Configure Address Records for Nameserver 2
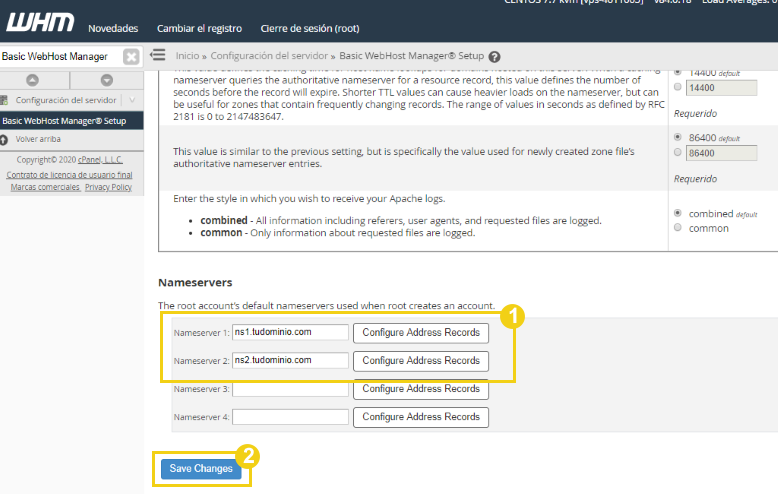The height and width of the screenshot is (494, 778). tap(421, 361)
